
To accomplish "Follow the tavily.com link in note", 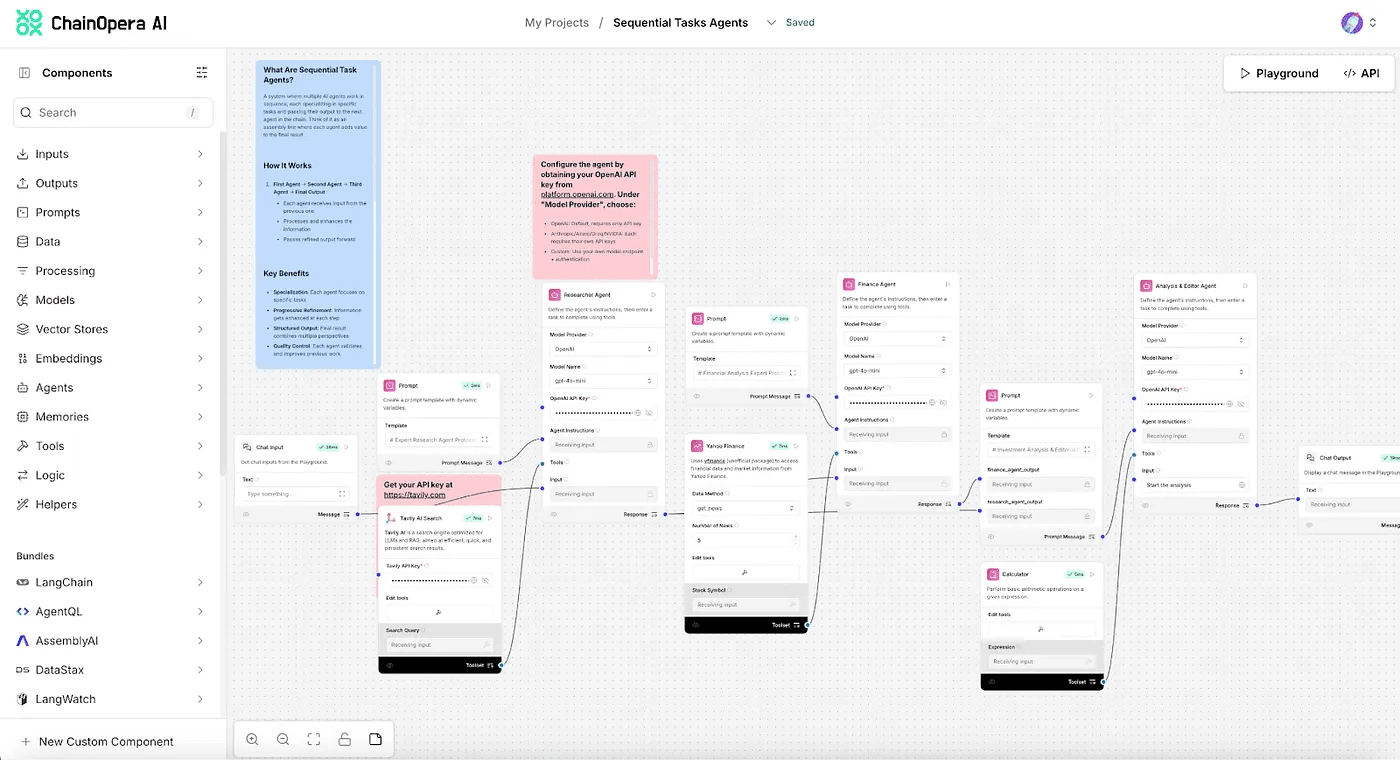I will point(414,494).
